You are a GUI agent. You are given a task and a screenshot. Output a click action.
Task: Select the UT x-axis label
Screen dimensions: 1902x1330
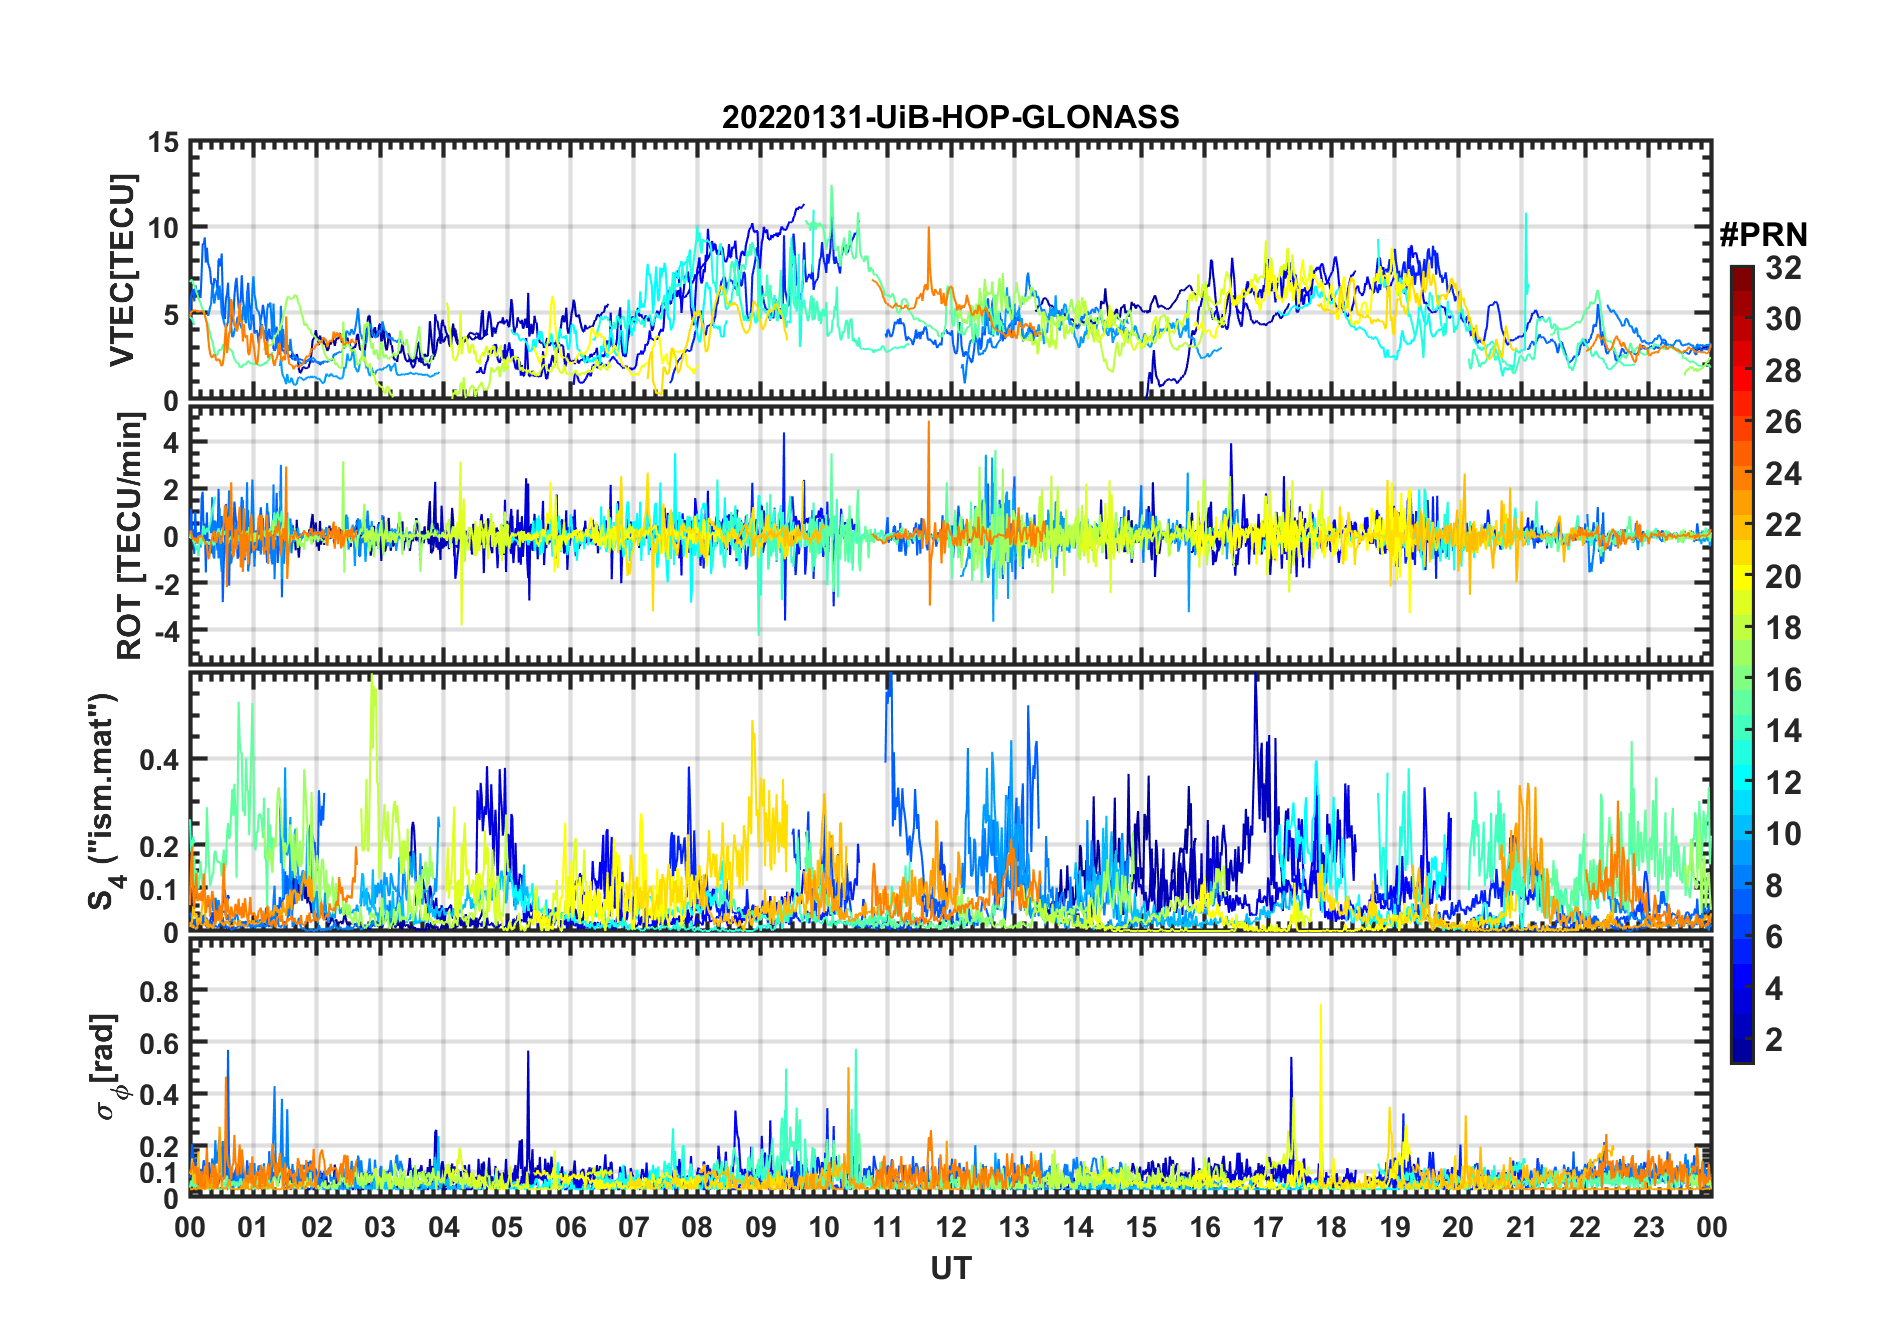point(951,1268)
